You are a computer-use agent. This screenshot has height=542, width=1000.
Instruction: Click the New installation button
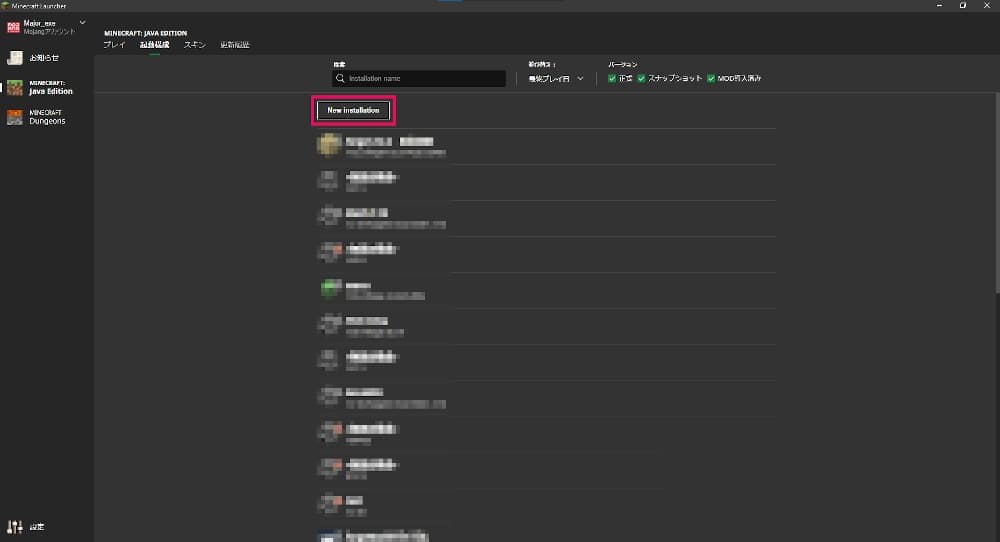click(x=353, y=110)
